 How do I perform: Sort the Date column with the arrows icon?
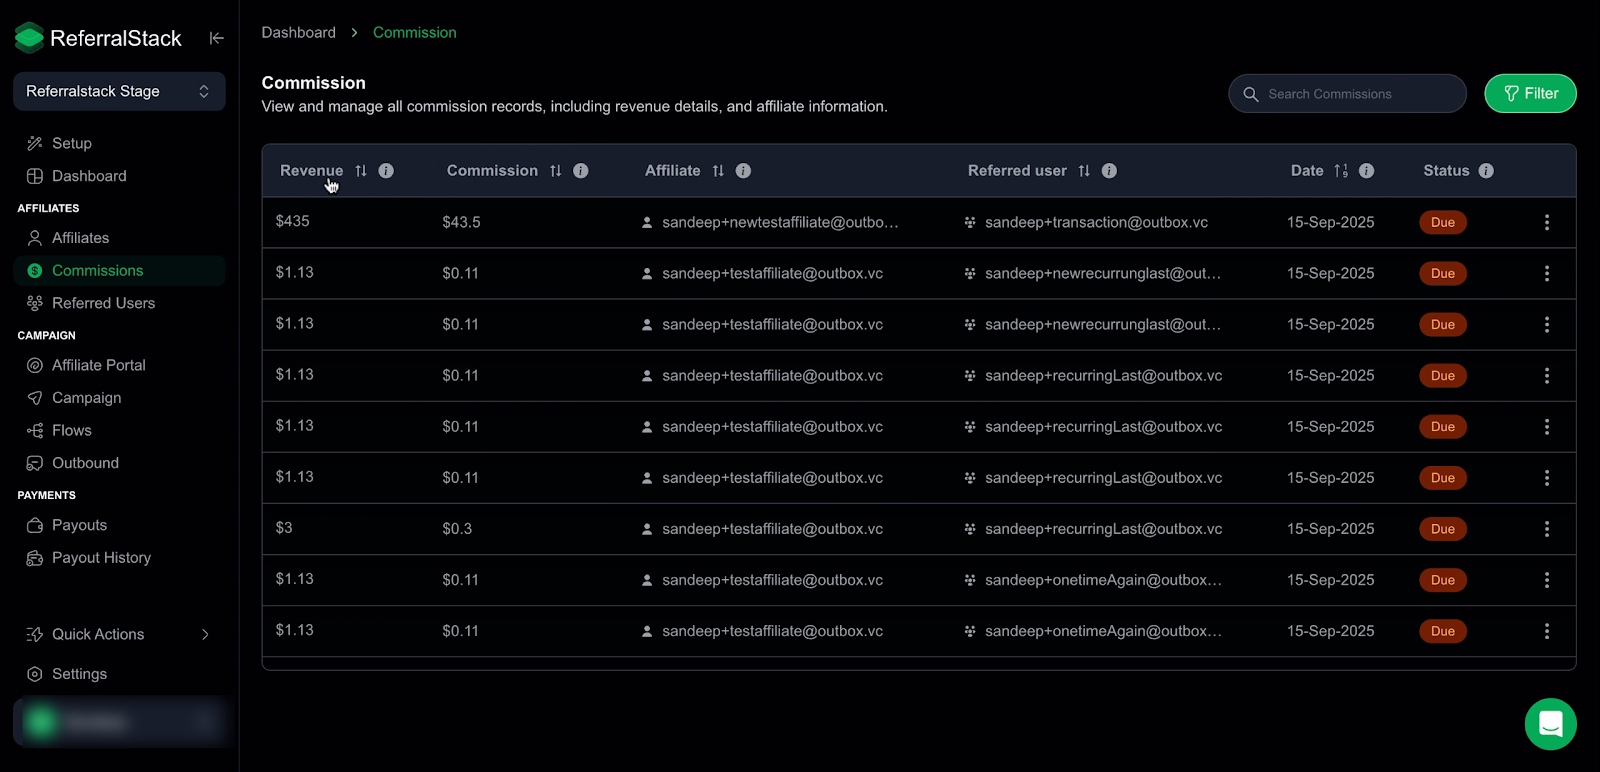click(1341, 171)
